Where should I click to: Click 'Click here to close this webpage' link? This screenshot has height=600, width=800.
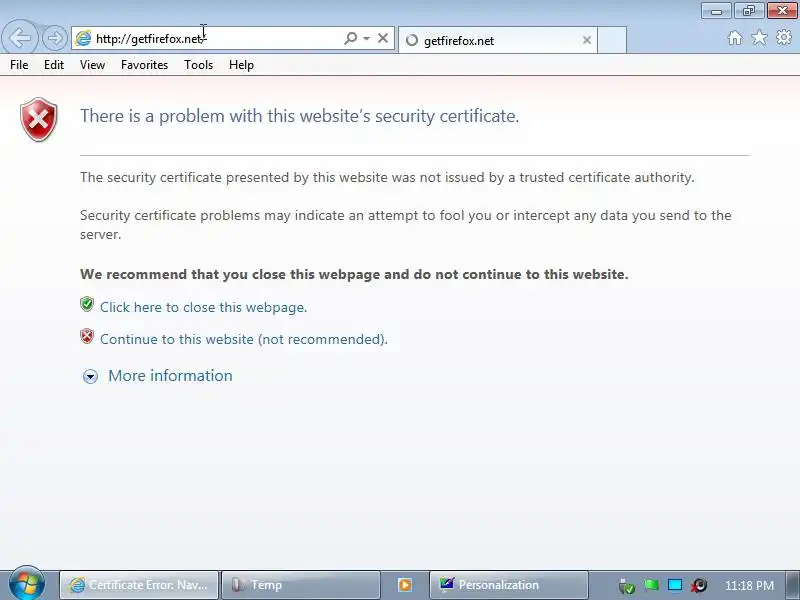point(203,307)
